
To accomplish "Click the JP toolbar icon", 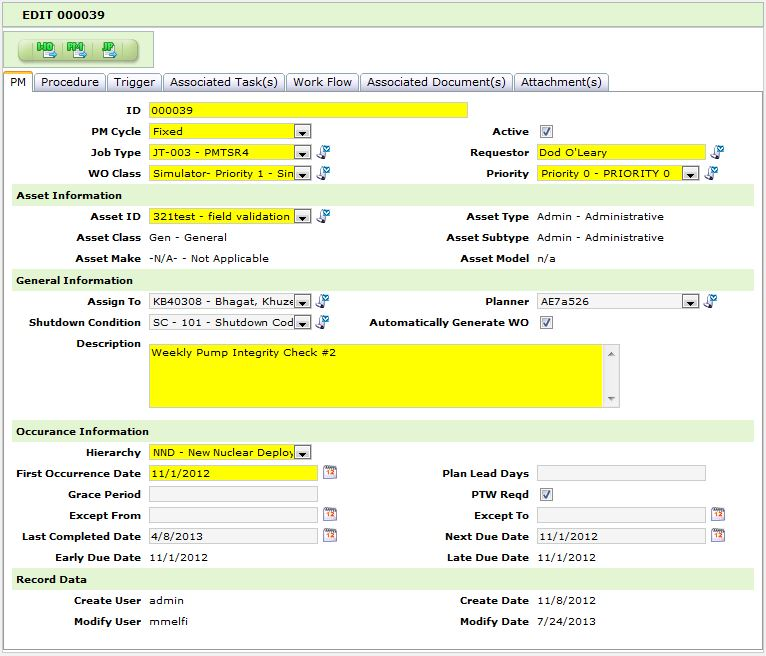I will coord(108,48).
